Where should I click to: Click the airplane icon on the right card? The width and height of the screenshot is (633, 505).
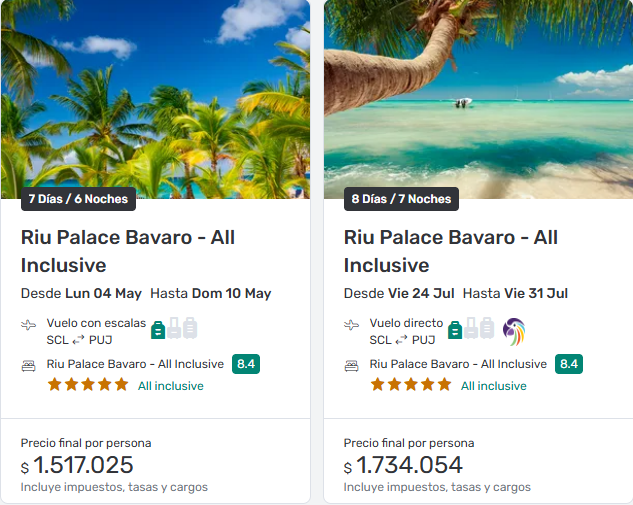(x=352, y=326)
